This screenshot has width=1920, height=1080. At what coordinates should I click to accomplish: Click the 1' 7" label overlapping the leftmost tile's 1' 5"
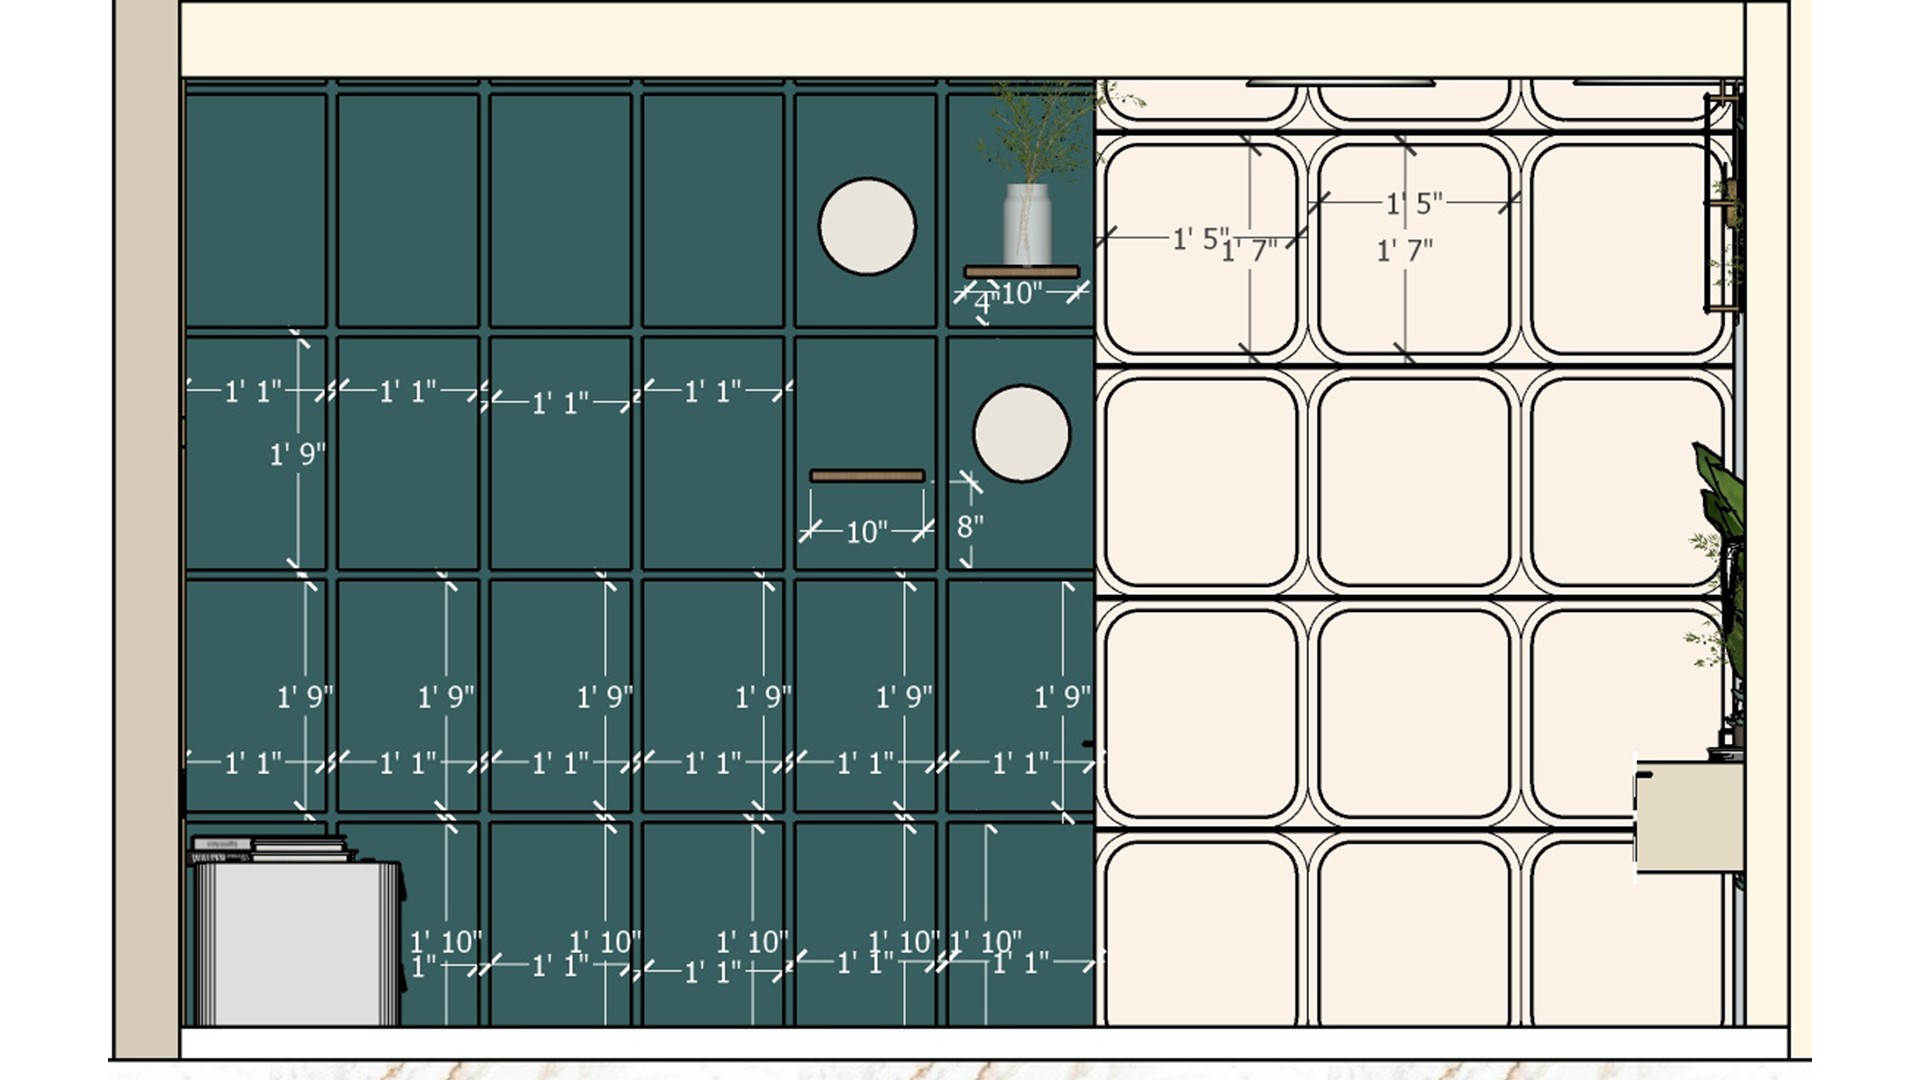click(1250, 251)
